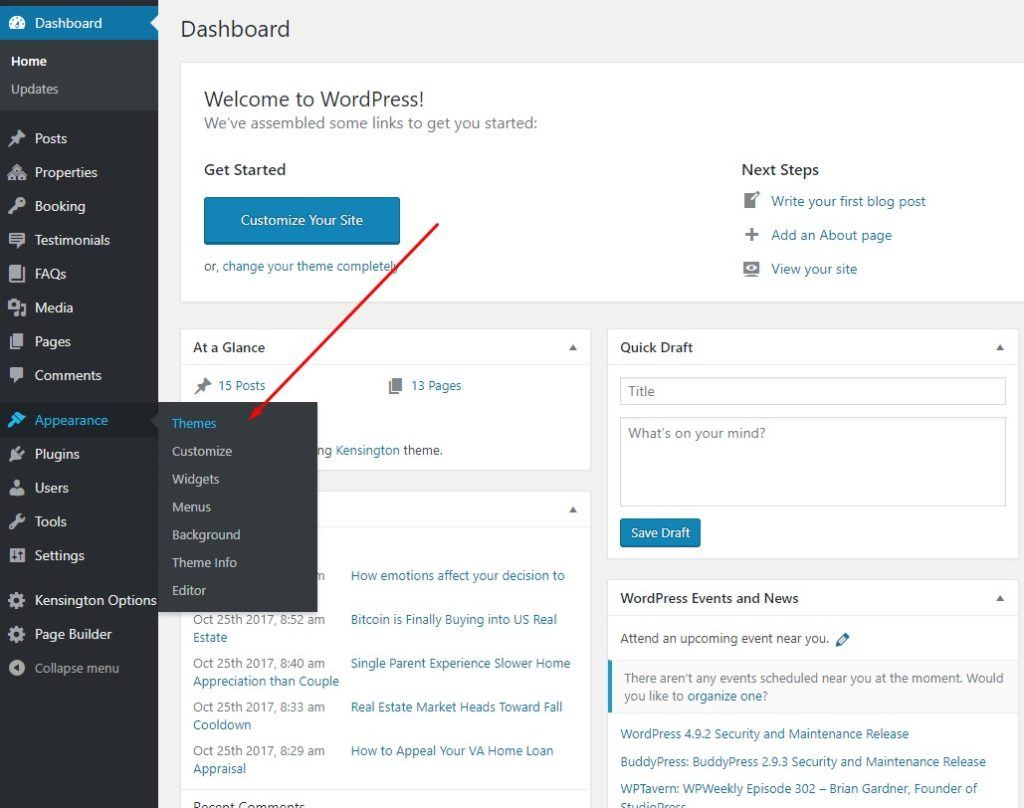Image resolution: width=1024 pixels, height=808 pixels.
Task: Open the How emotions affect your decision post
Action: point(458,576)
